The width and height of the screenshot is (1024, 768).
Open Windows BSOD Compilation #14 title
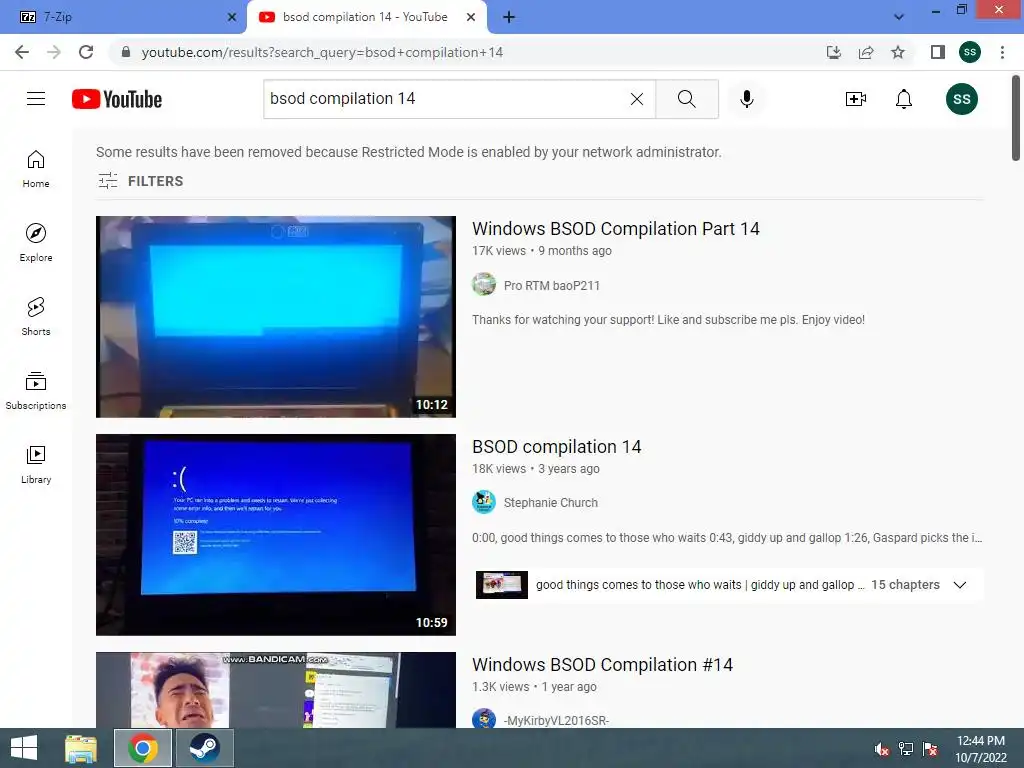[602, 665]
